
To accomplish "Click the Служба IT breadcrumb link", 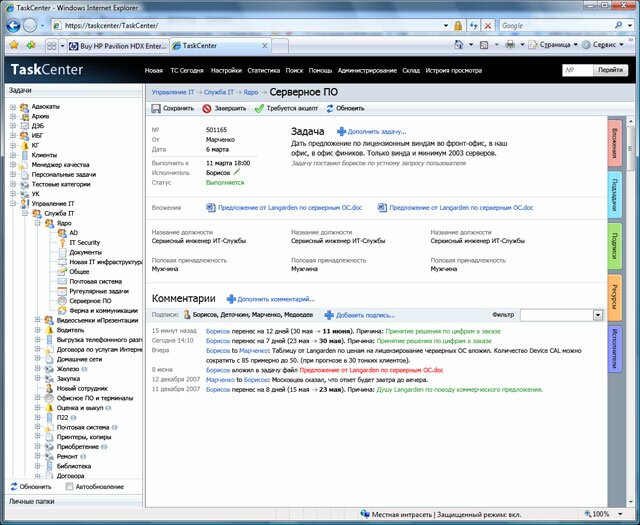I will pyautogui.click(x=219, y=92).
